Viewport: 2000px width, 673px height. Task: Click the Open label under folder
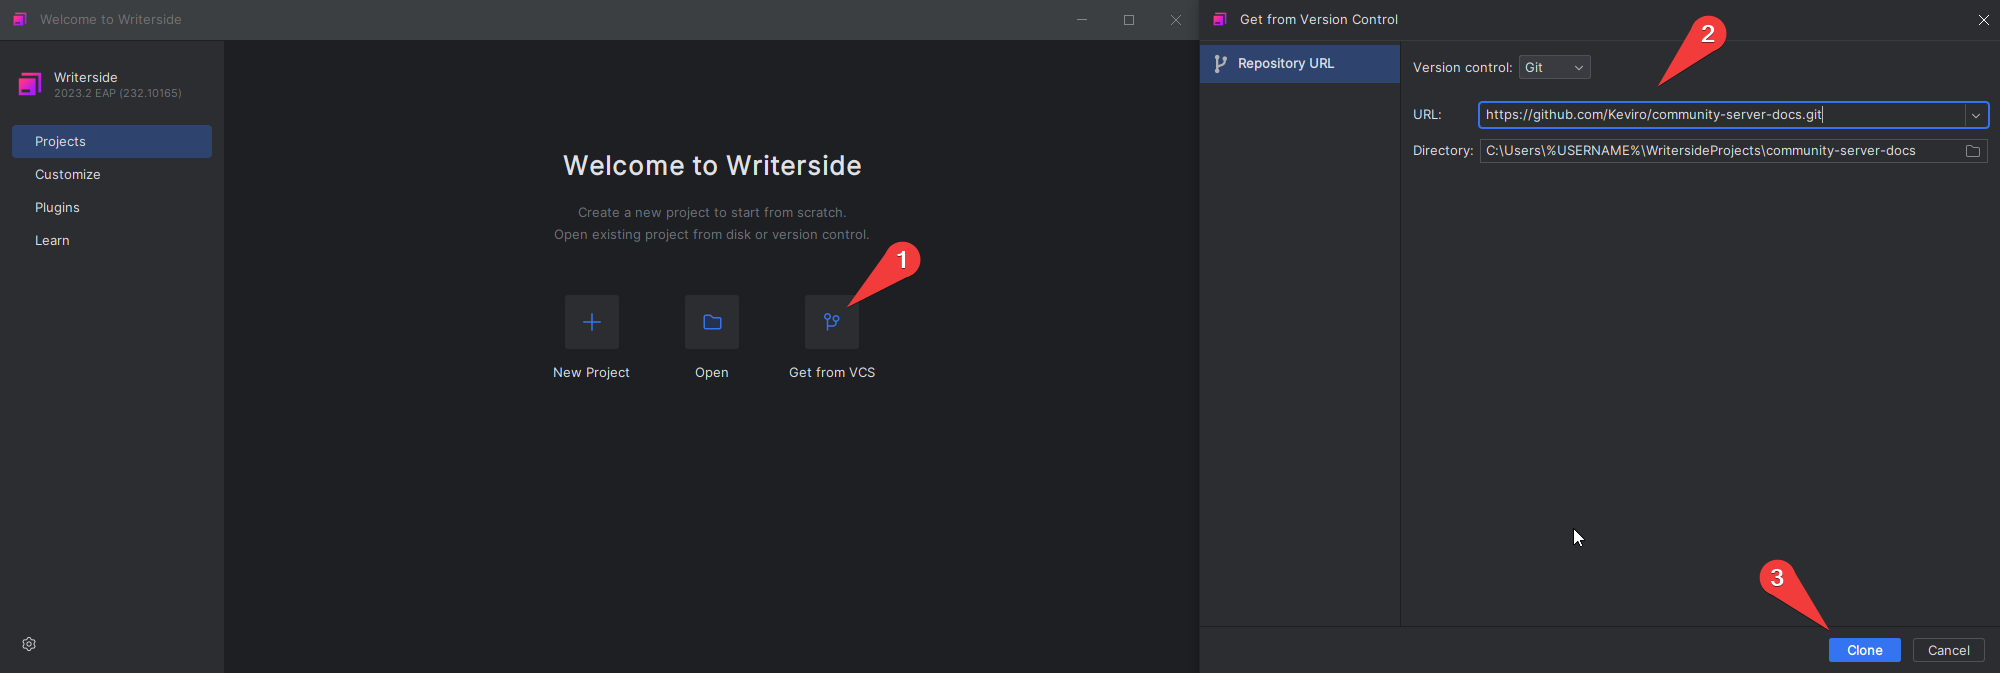[712, 372]
